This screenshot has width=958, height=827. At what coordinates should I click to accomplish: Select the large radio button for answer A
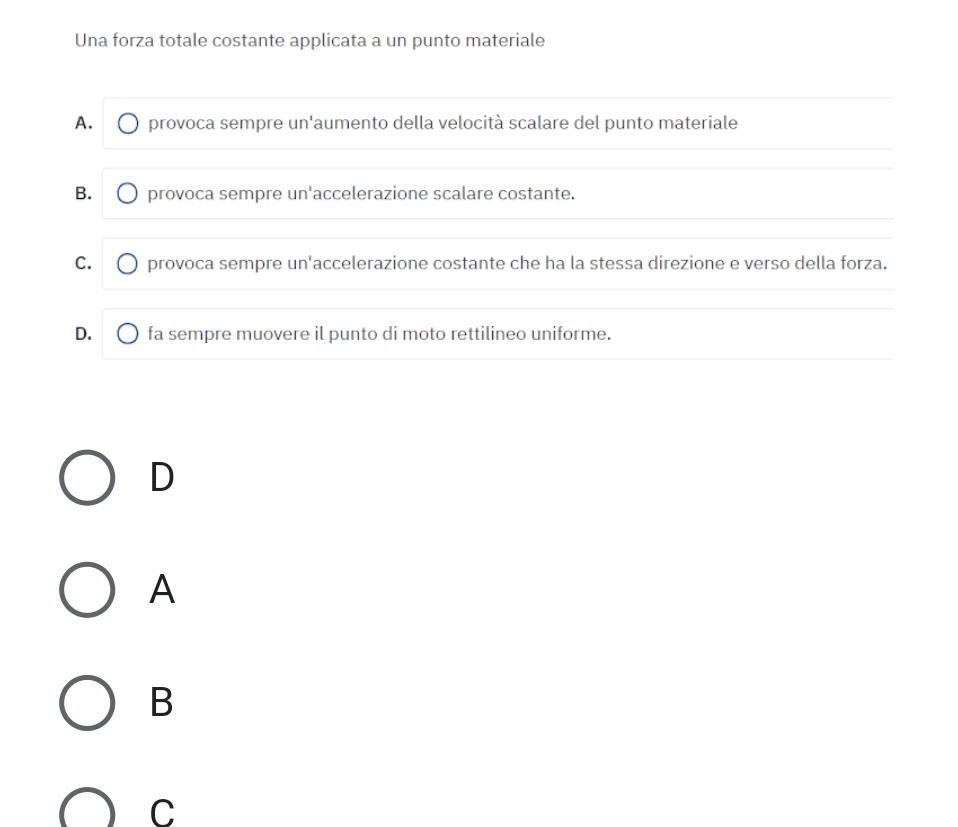click(87, 590)
